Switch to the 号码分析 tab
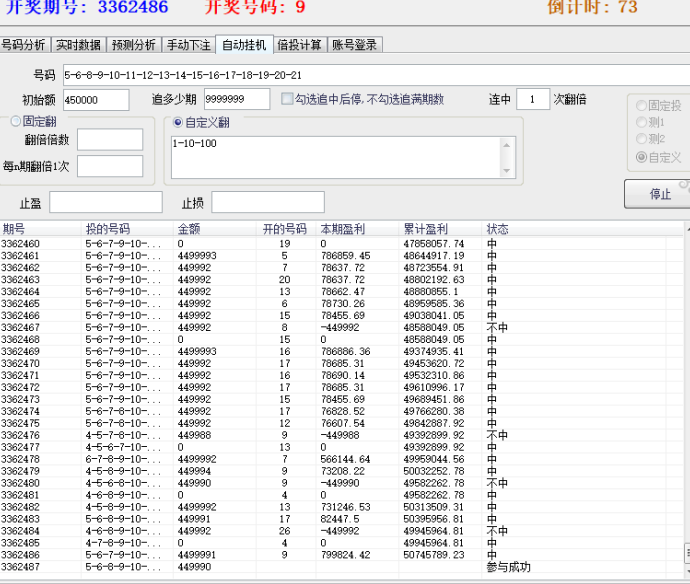 [x=24, y=45]
